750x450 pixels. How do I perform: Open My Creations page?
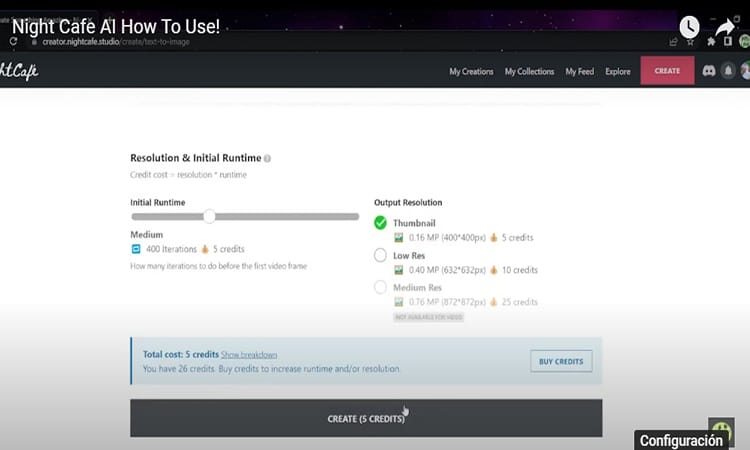(x=471, y=71)
